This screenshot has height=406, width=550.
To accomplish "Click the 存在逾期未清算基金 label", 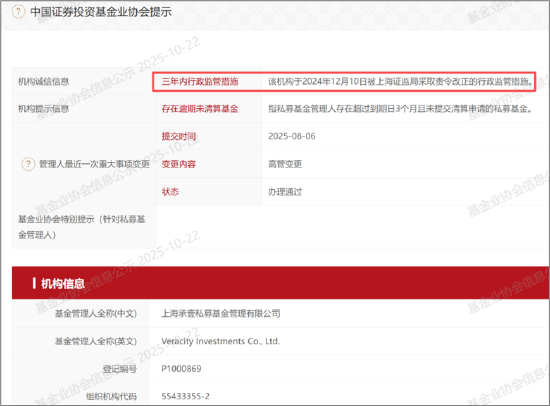I will point(200,109).
